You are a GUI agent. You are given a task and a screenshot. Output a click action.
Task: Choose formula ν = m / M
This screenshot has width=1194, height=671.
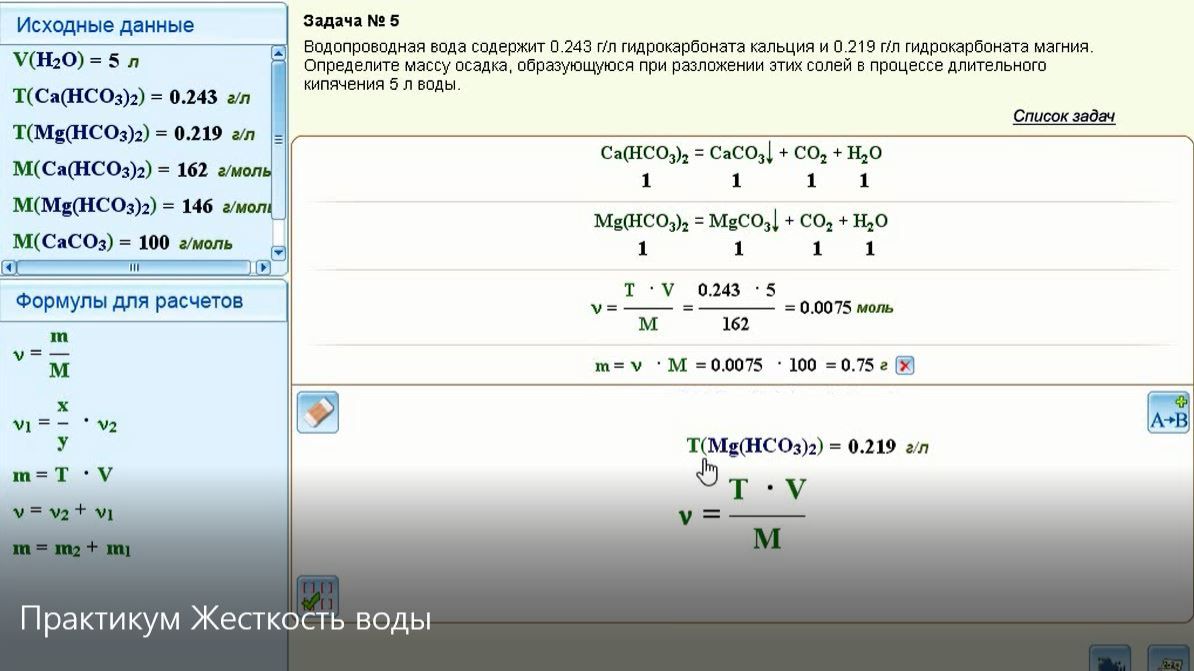(41, 354)
